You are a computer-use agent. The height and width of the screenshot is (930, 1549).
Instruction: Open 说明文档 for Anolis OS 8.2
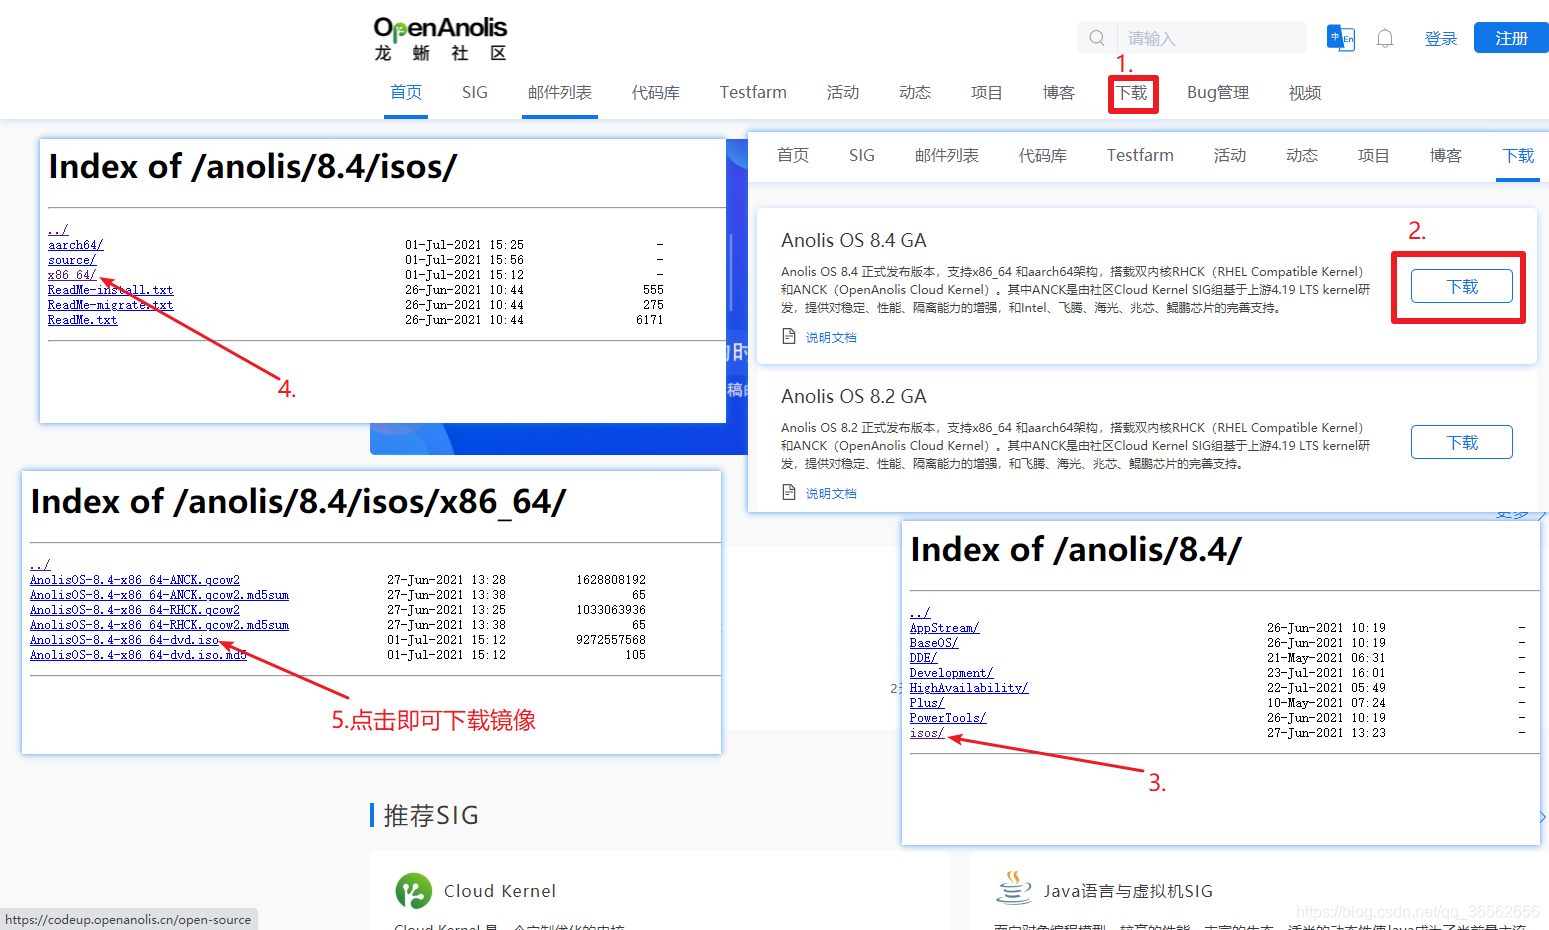pos(831,493)
